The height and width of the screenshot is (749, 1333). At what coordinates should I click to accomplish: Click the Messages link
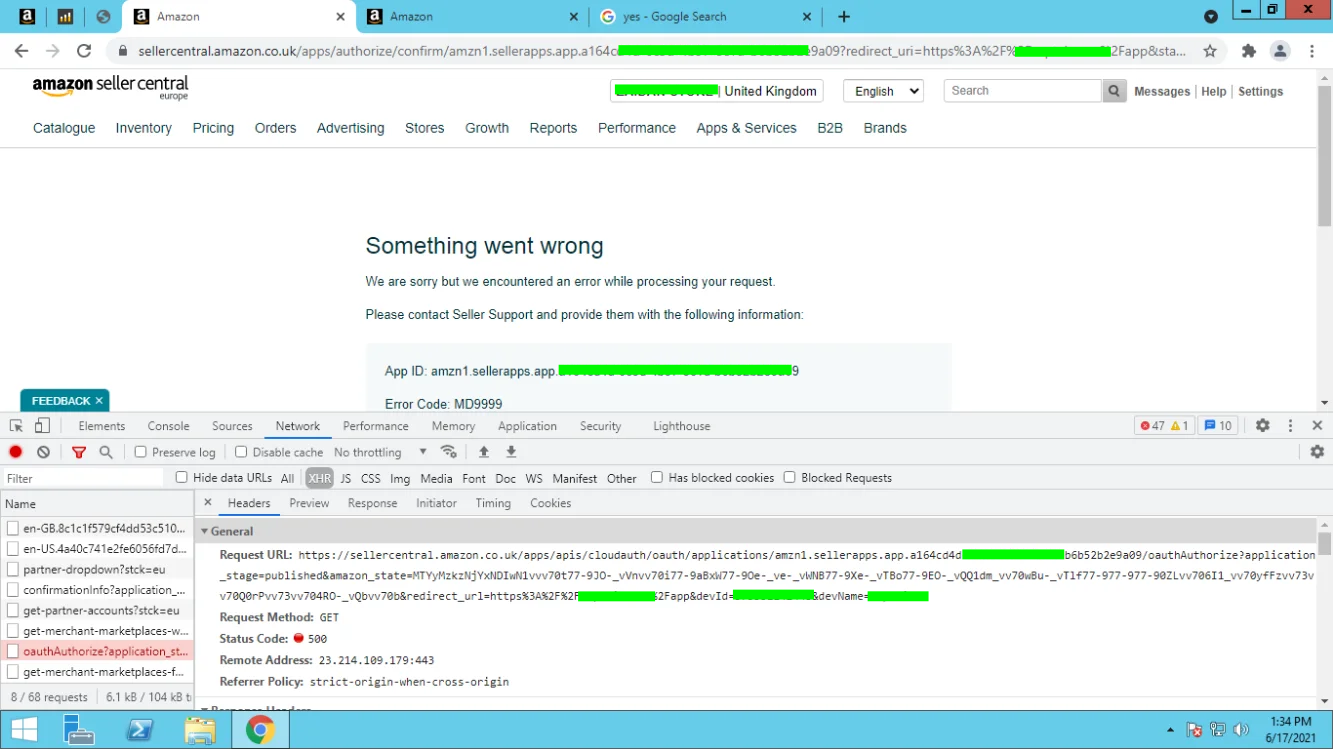(1162, 91)
